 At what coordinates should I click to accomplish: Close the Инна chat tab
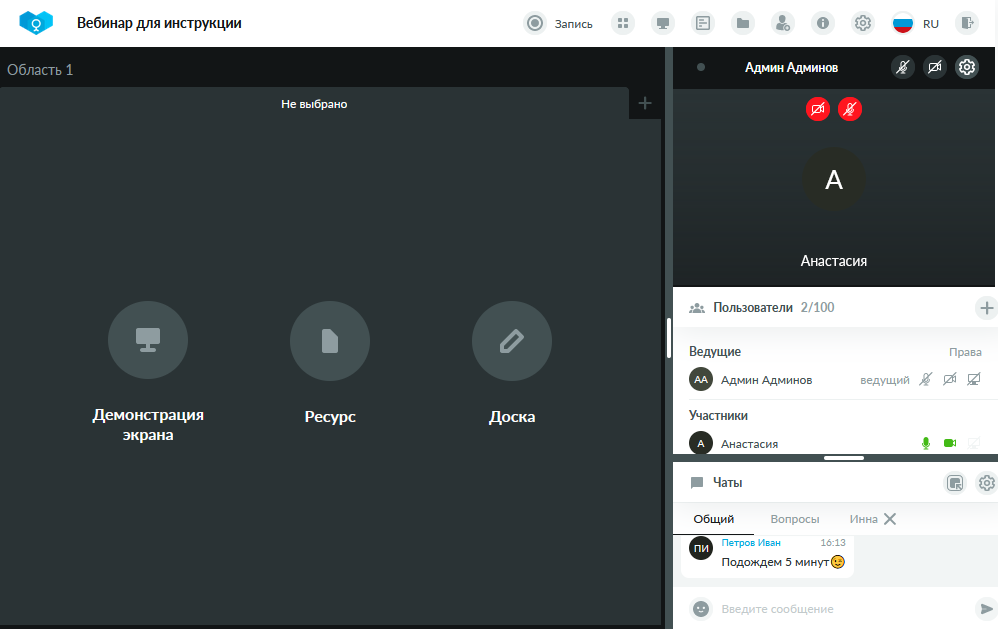[890, 519]
